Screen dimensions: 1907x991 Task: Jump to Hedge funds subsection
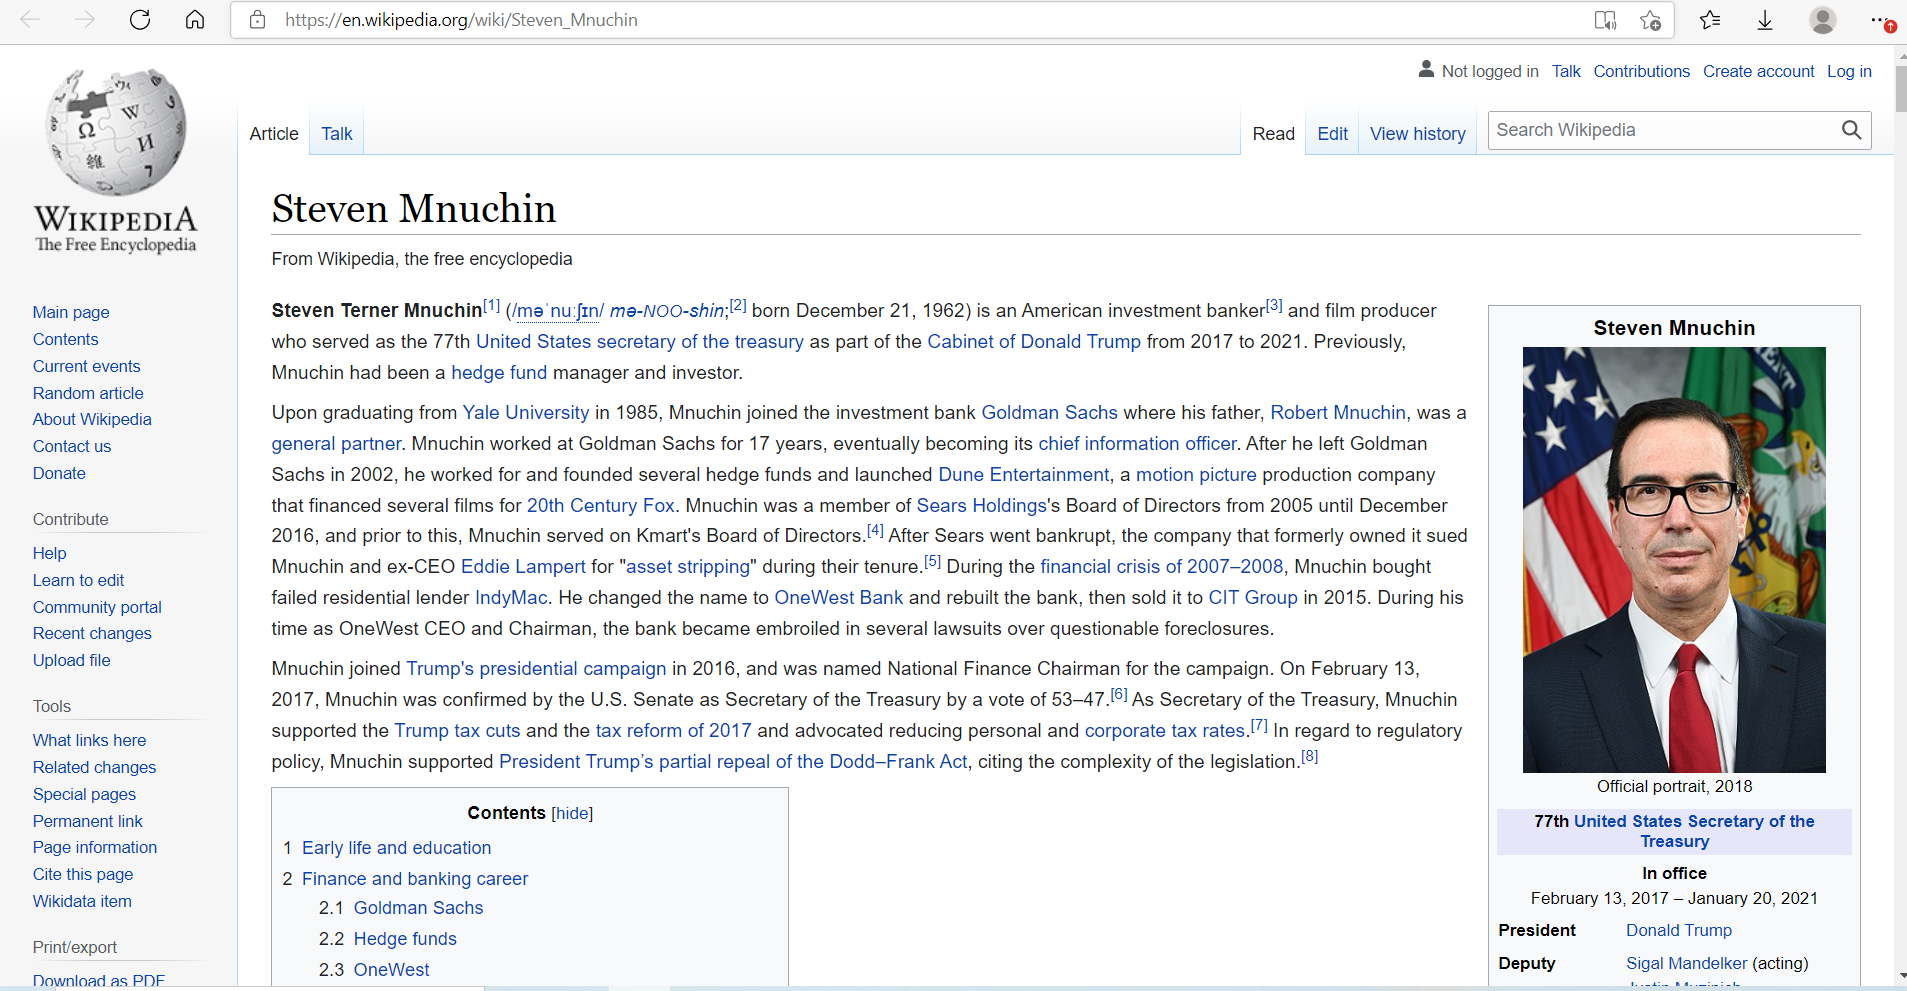click(405, 939)
